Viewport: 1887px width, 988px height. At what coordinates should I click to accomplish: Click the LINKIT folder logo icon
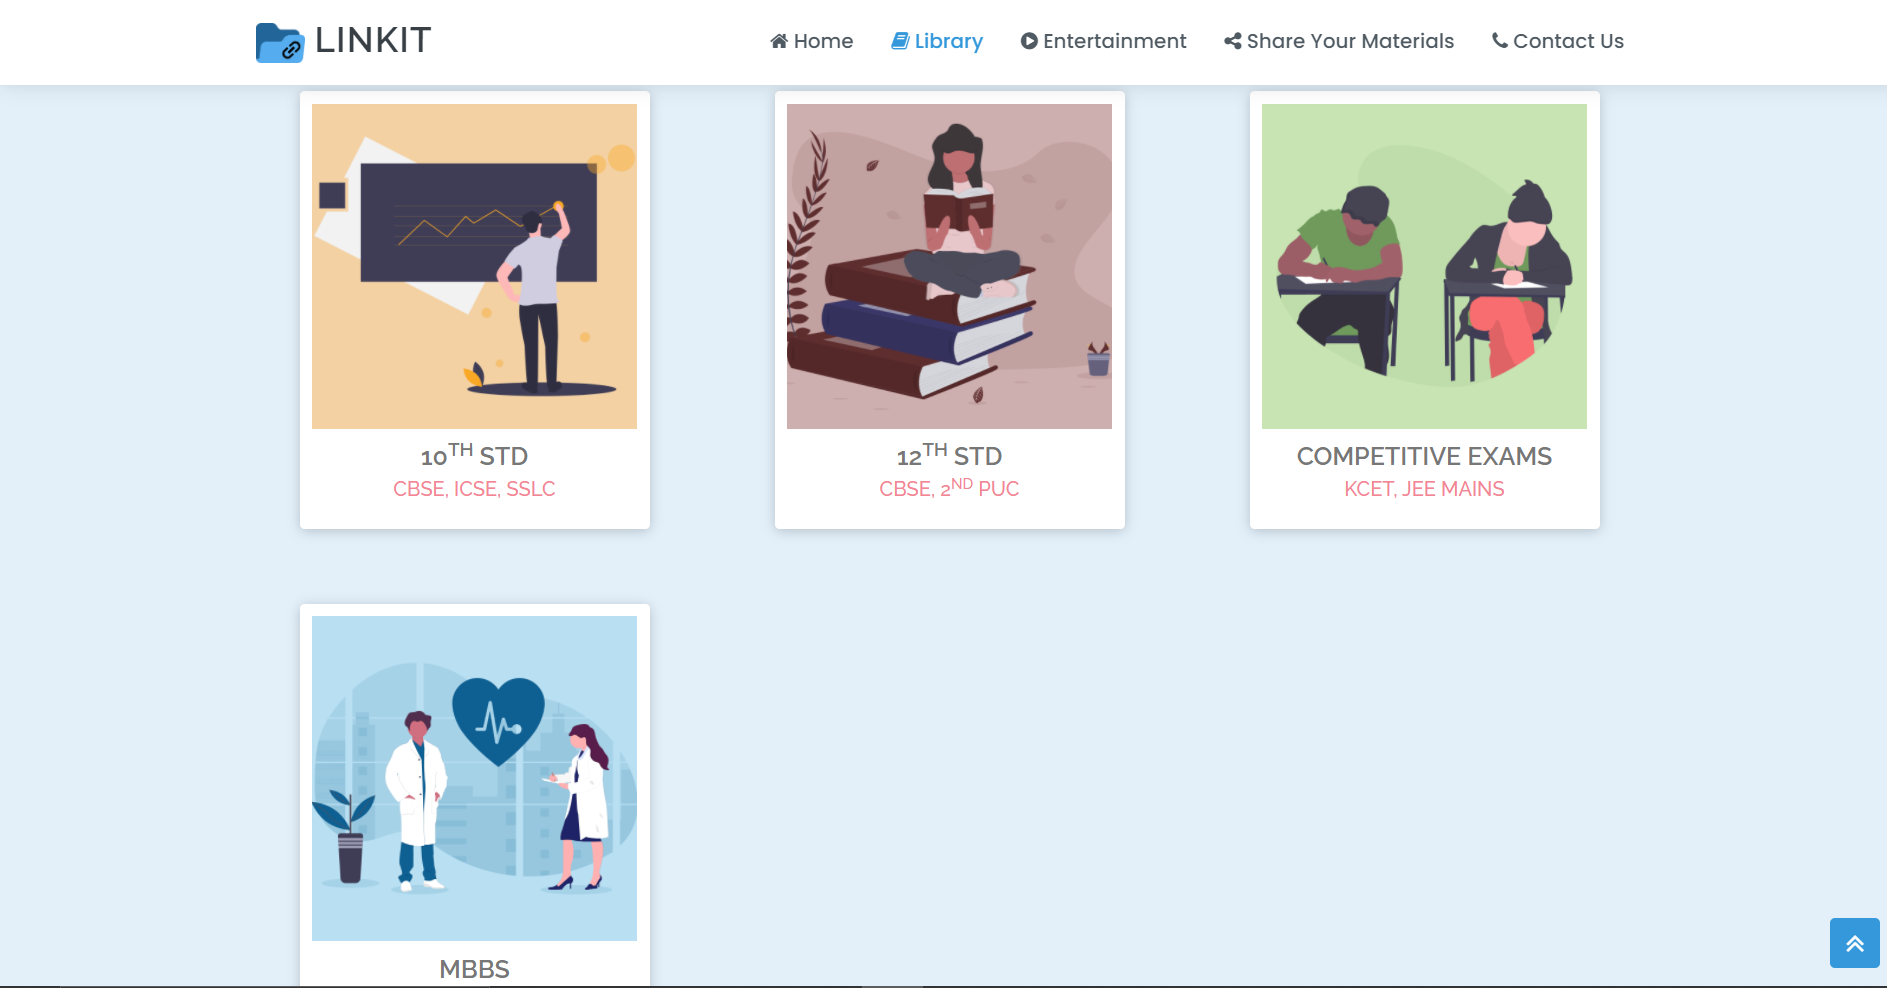click(280, 42)
